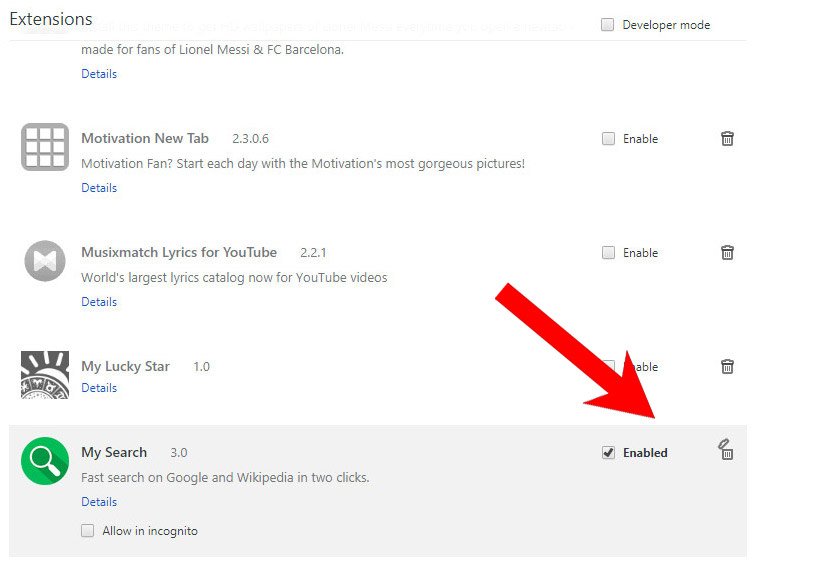Tick Enable for Motivation New Tab

(x=608, y=139)
